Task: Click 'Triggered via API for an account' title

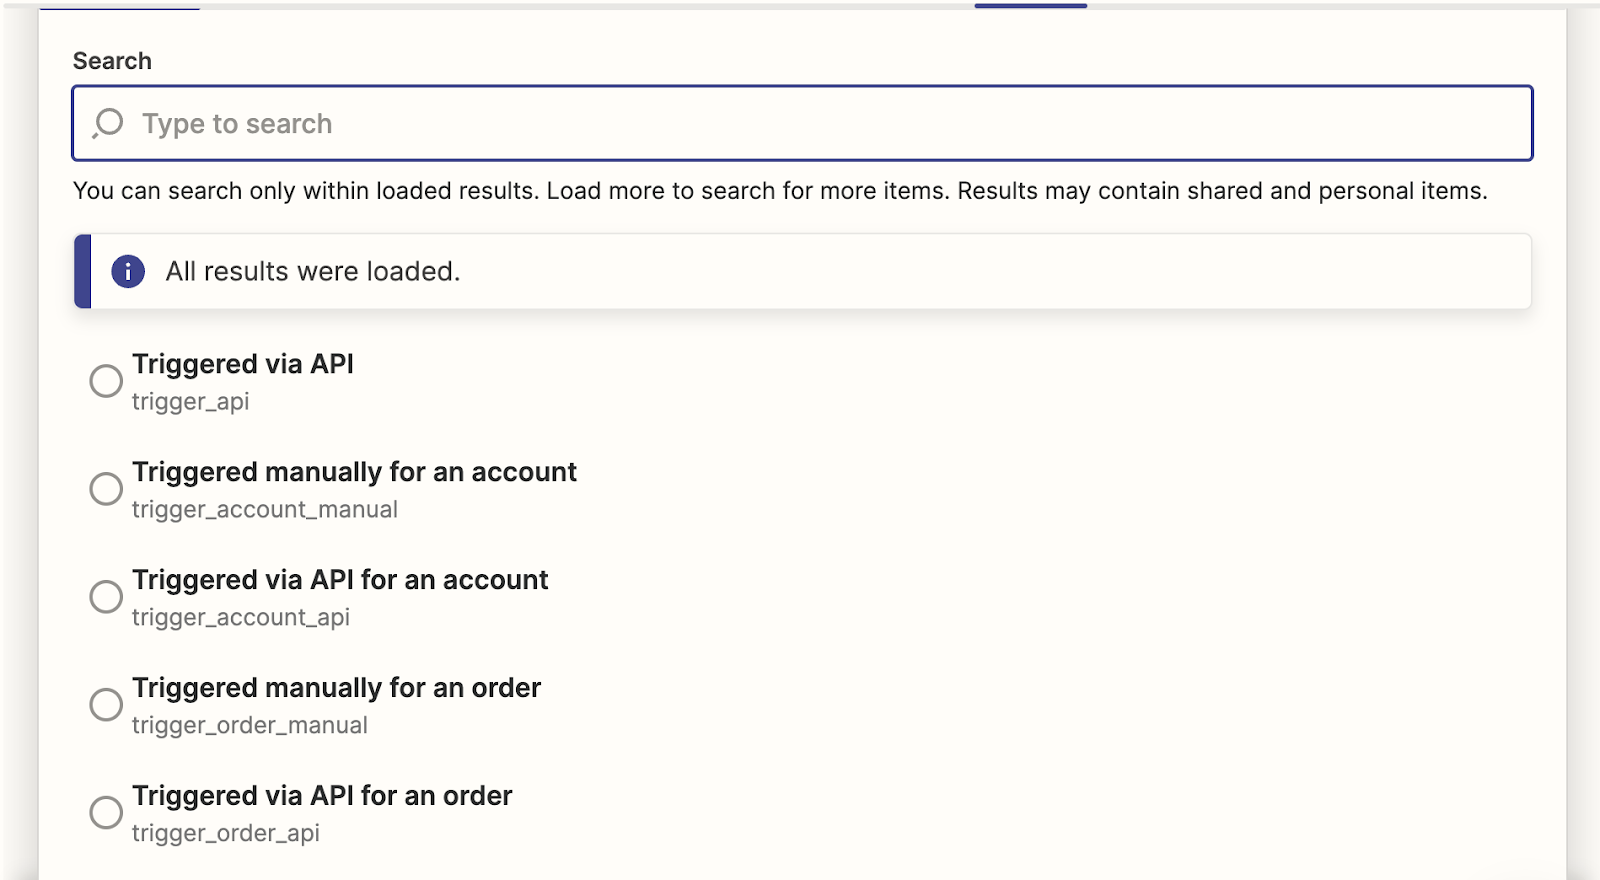Action: (x=340, y=580)
